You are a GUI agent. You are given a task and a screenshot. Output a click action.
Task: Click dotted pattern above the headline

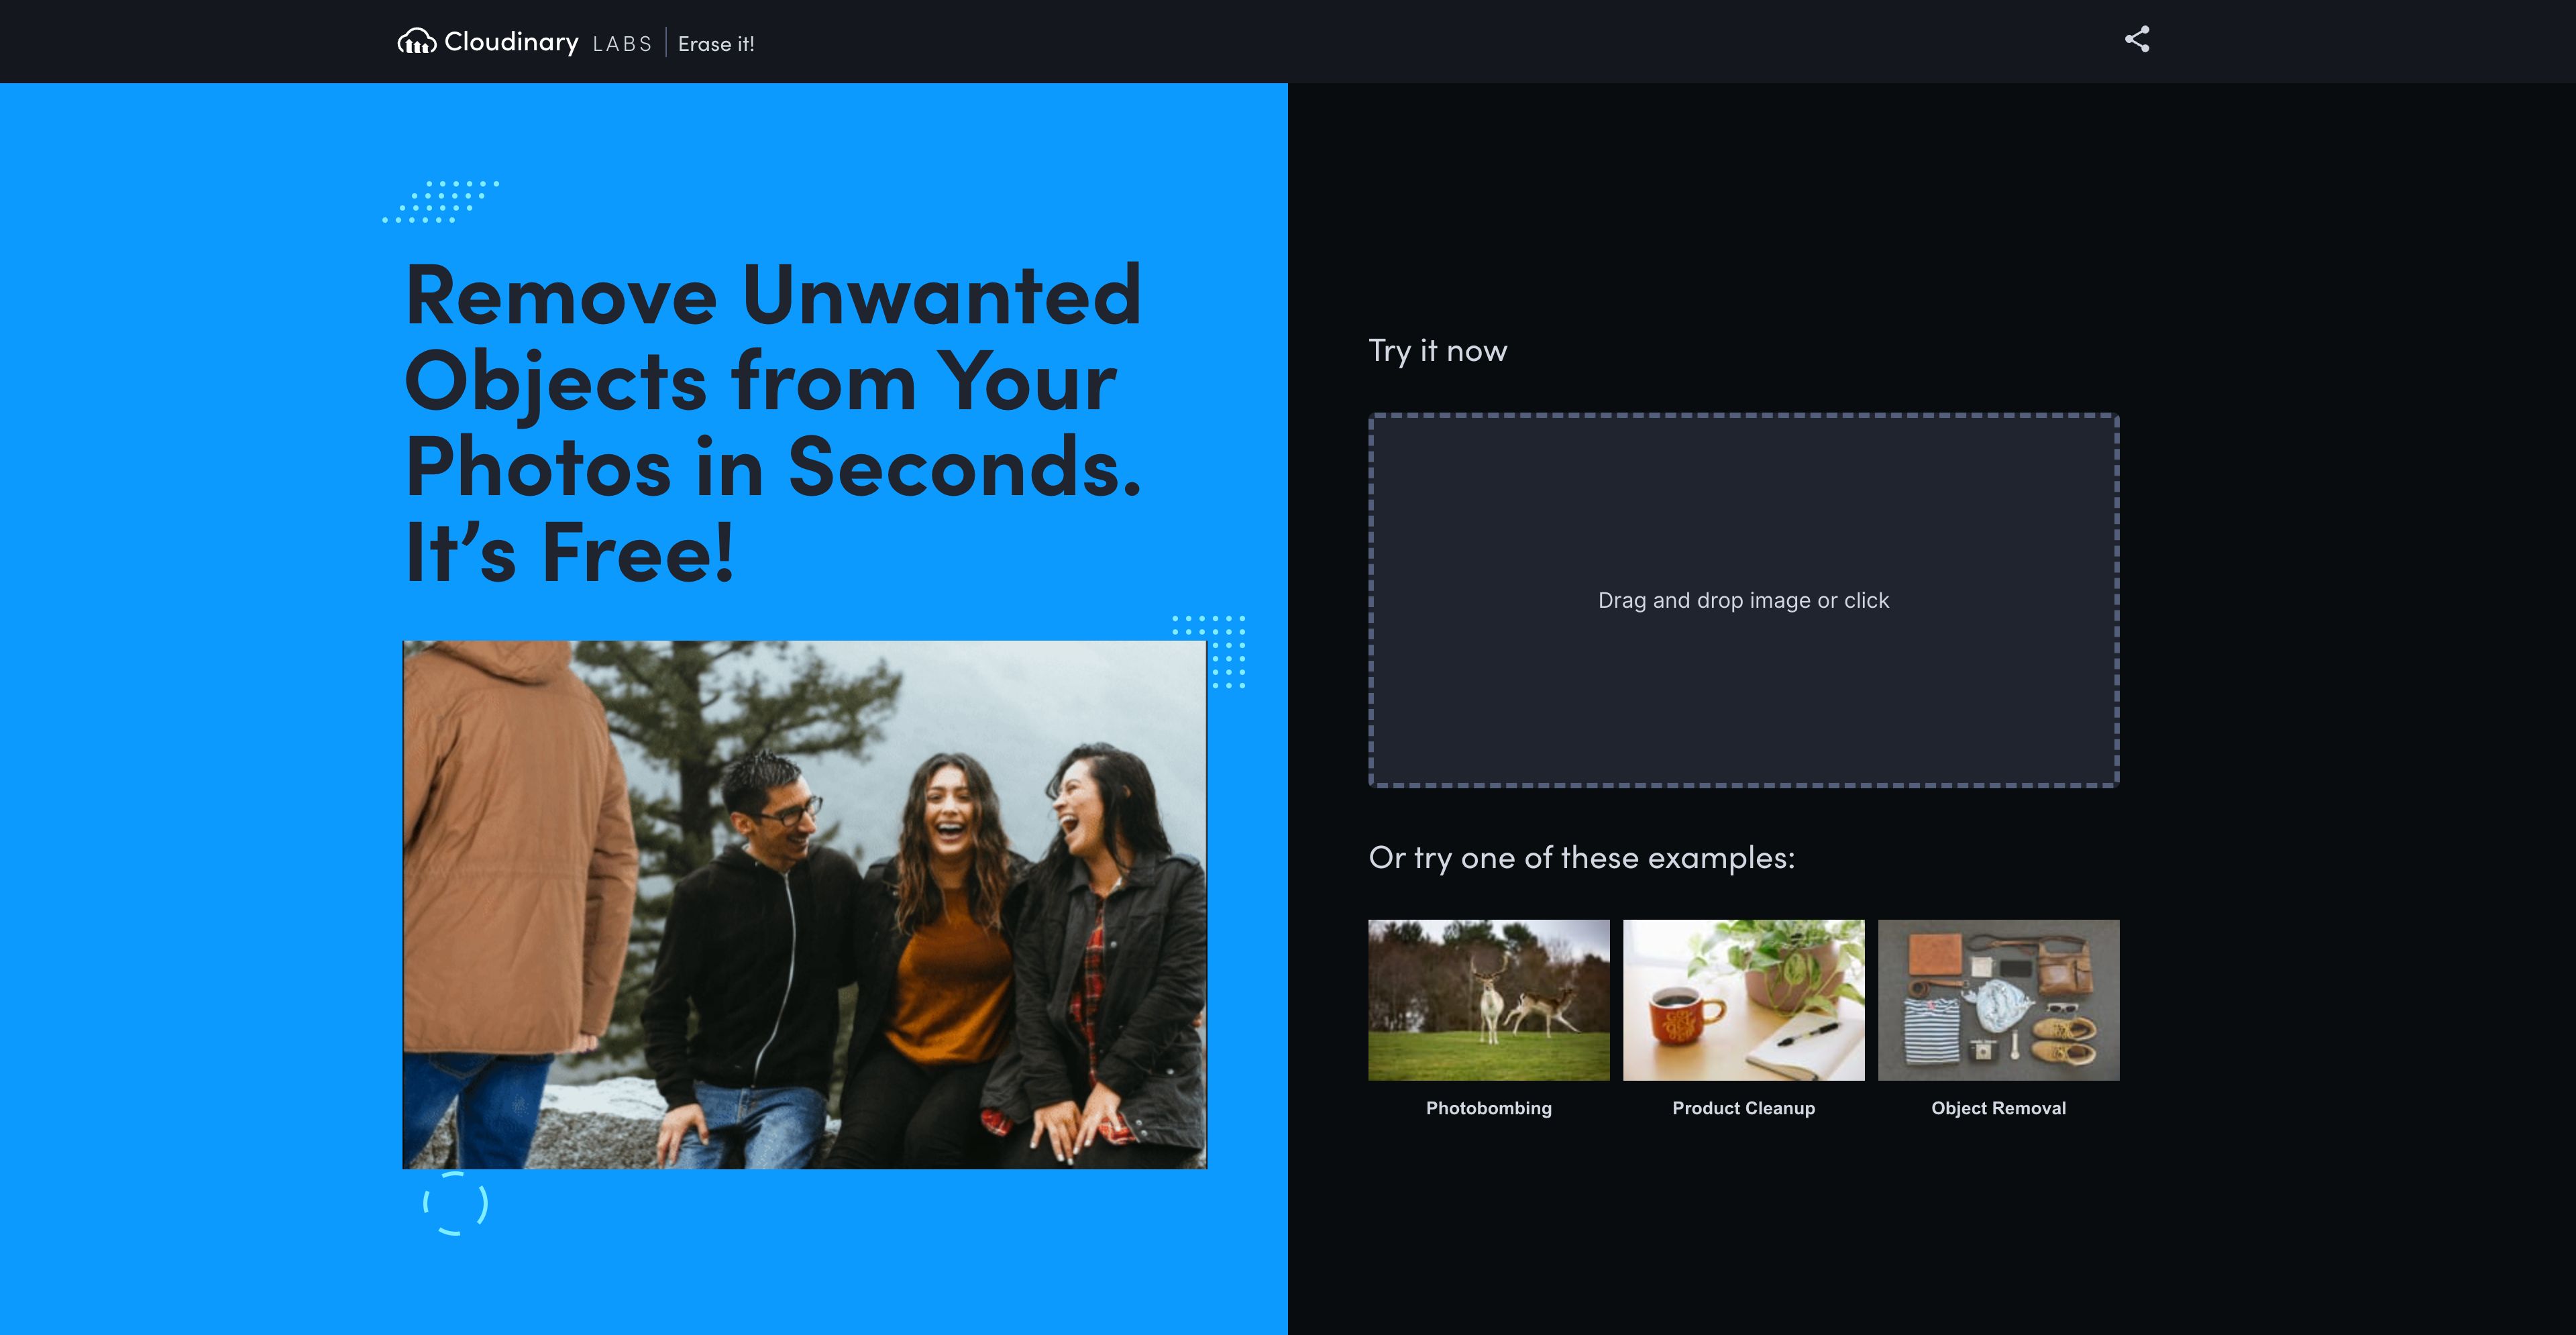(441, 201)
